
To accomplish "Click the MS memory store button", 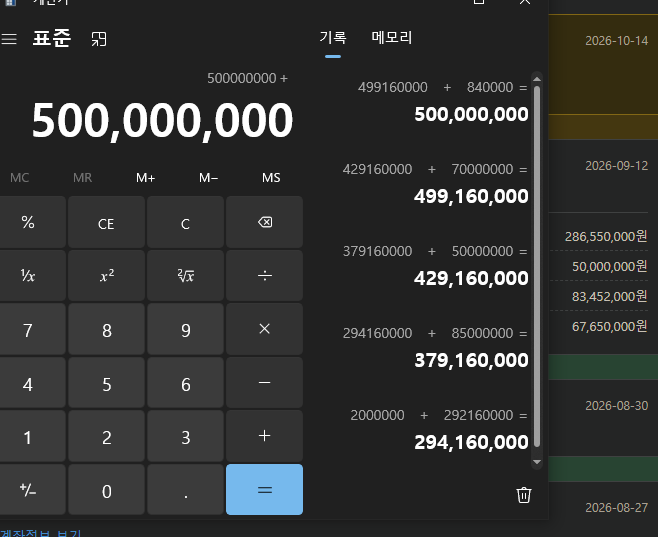I will [x=271, y=178].
